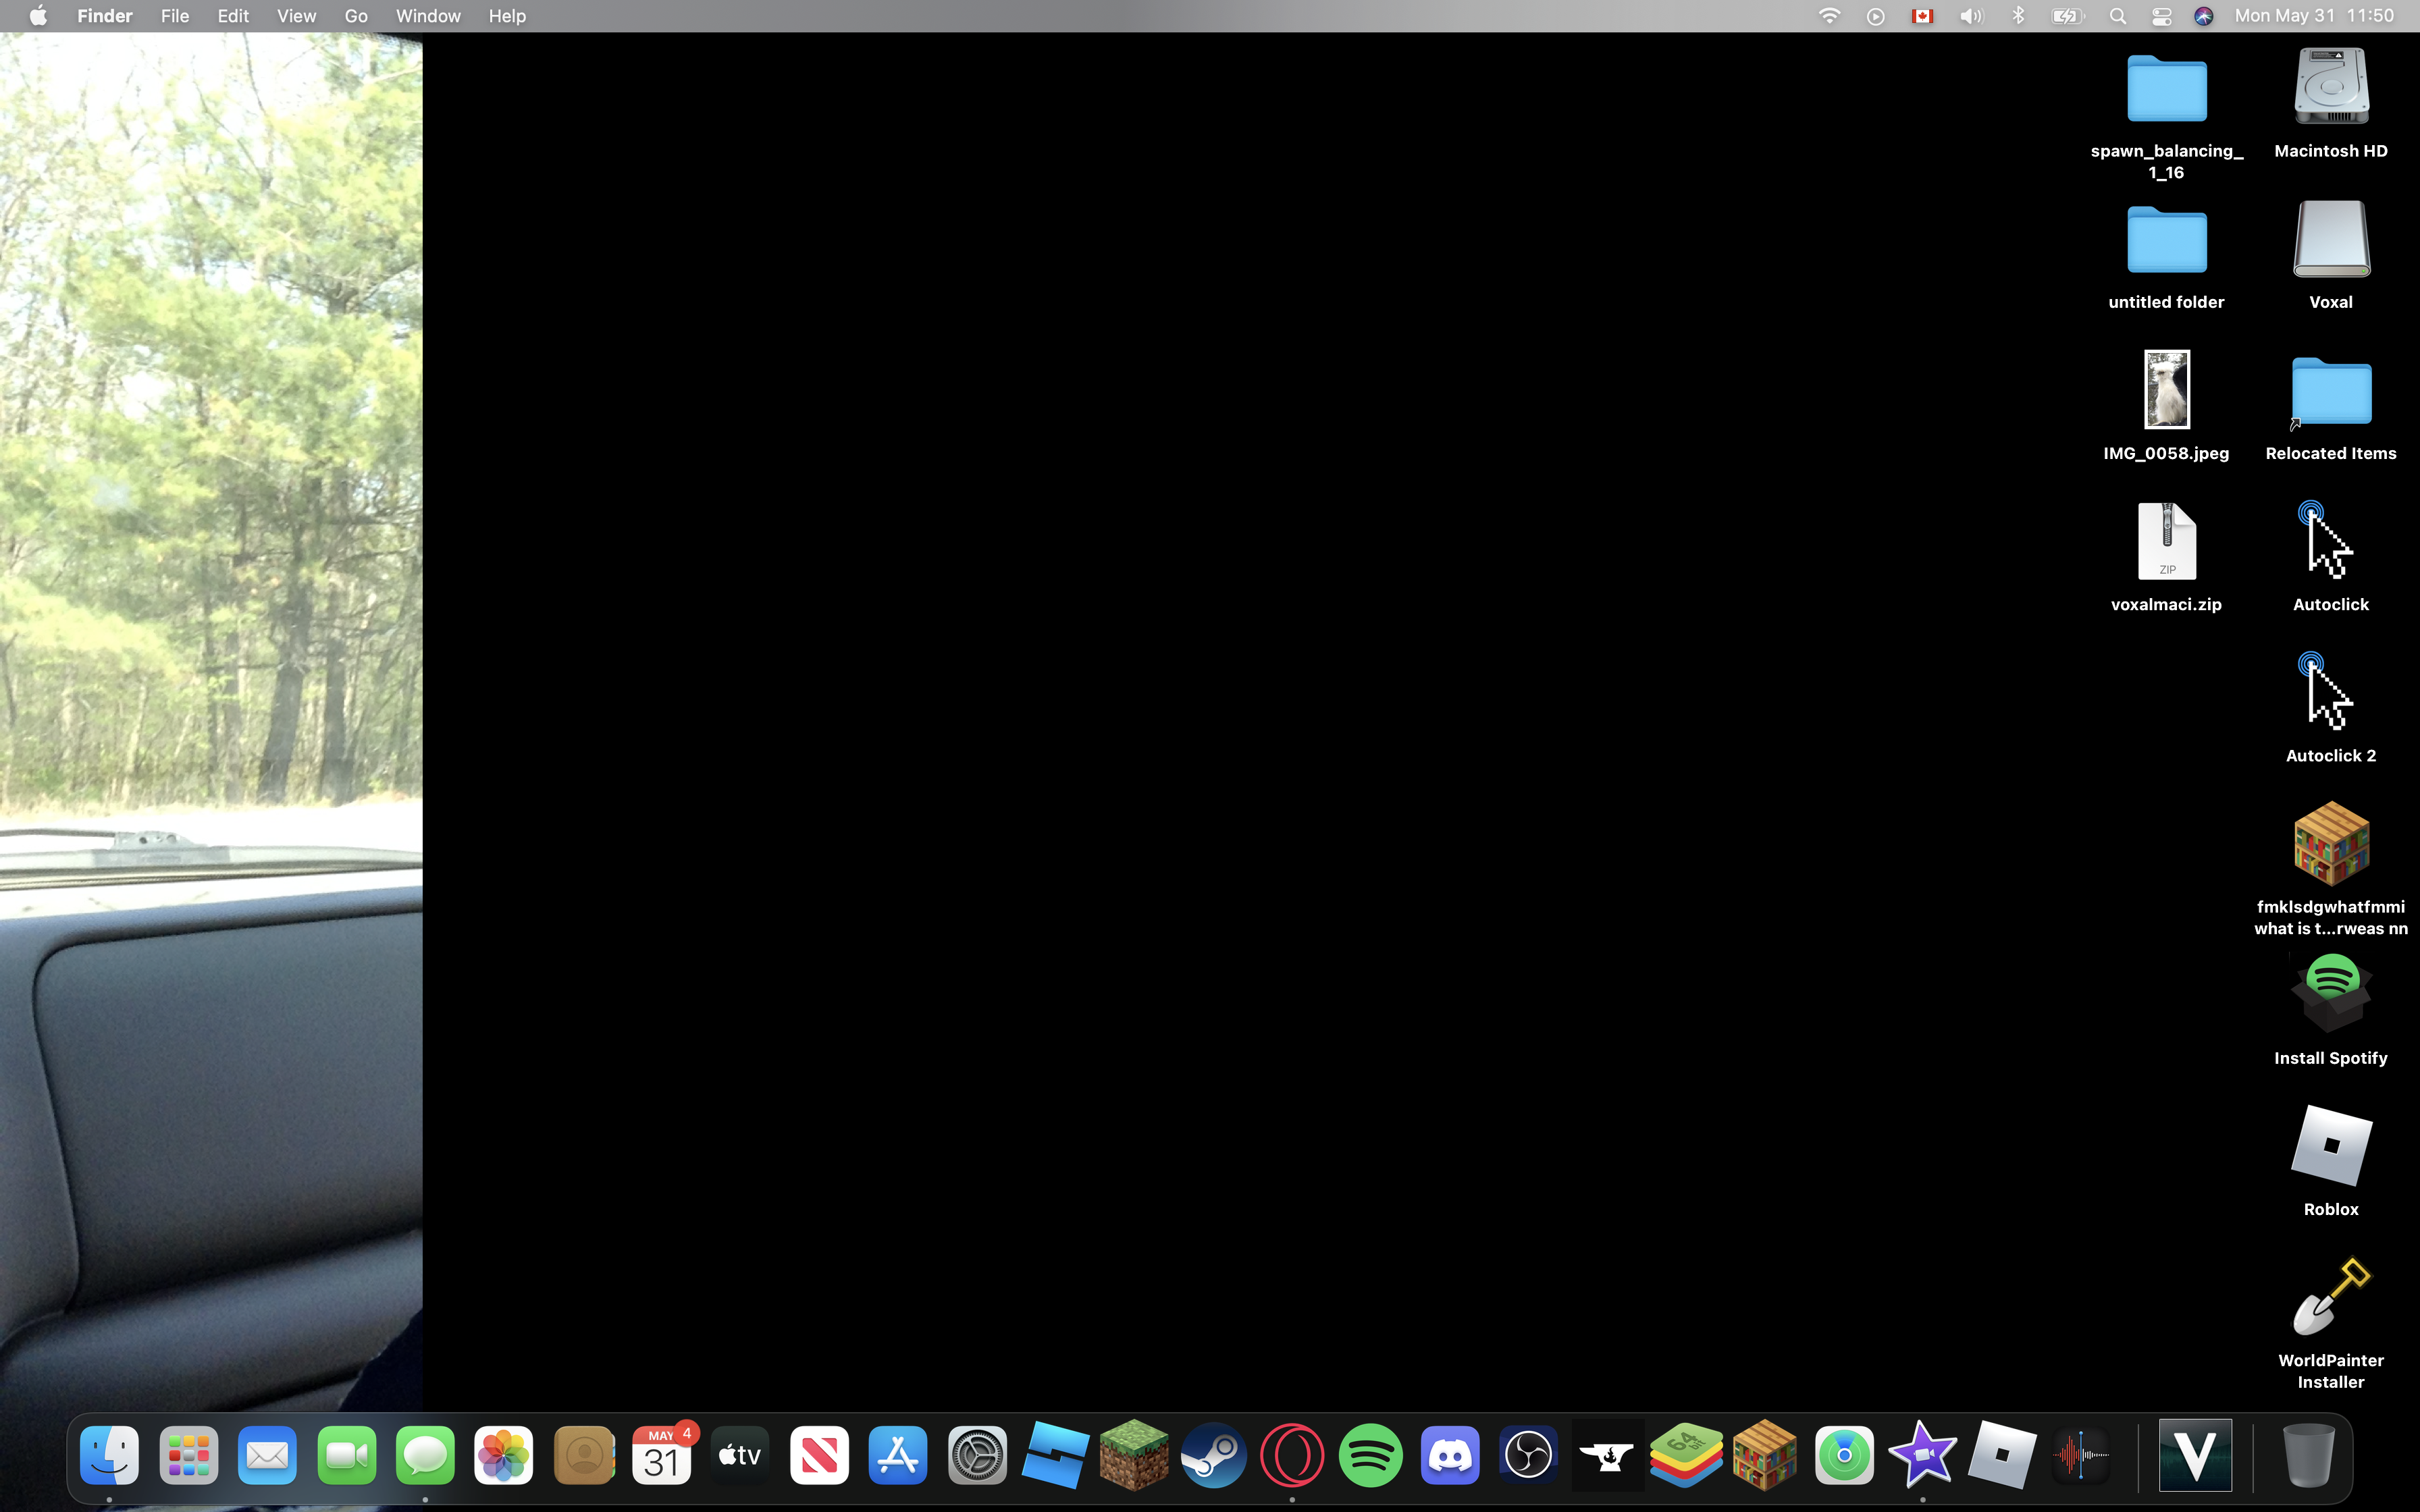Open Control Center in menu bar
This screenshot has width=2420, height=1512.
(x=2161, y=16)
